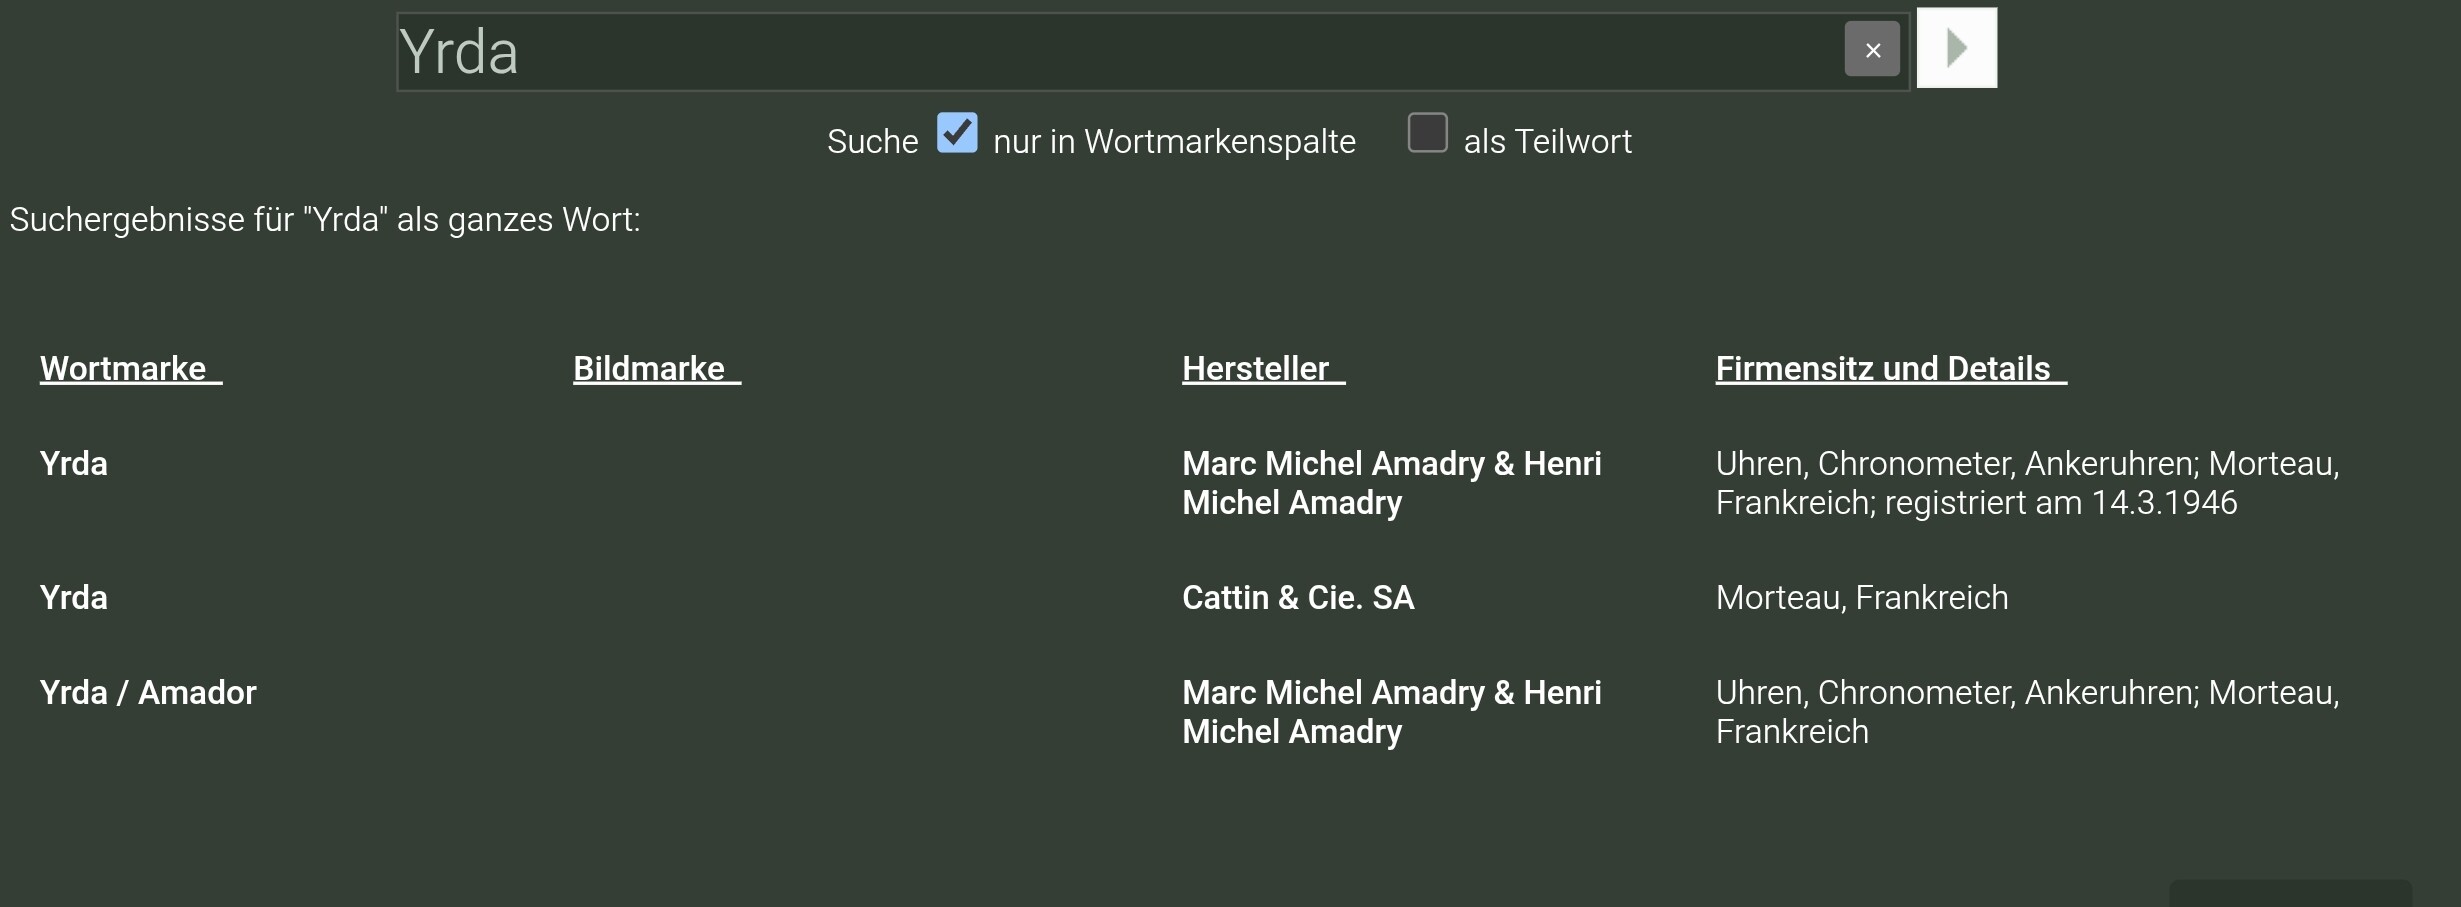2461x907 pixels.
Task: Clear the search field with the X button
Action: click(1871, 49)
